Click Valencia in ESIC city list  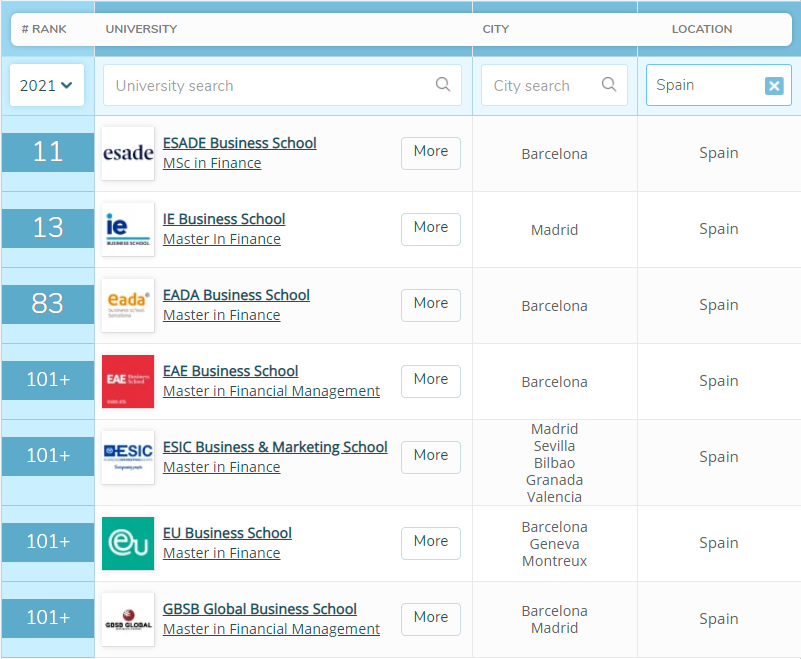554,497
